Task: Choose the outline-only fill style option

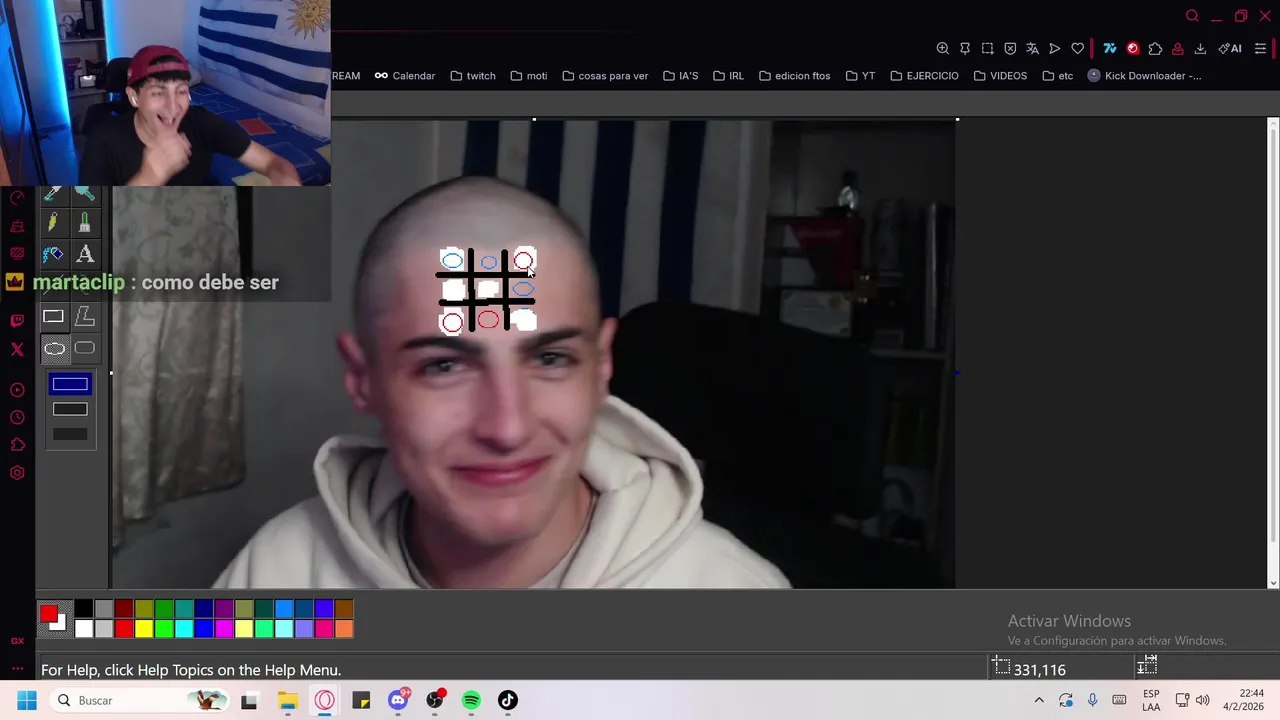Action: coord(70,384)
